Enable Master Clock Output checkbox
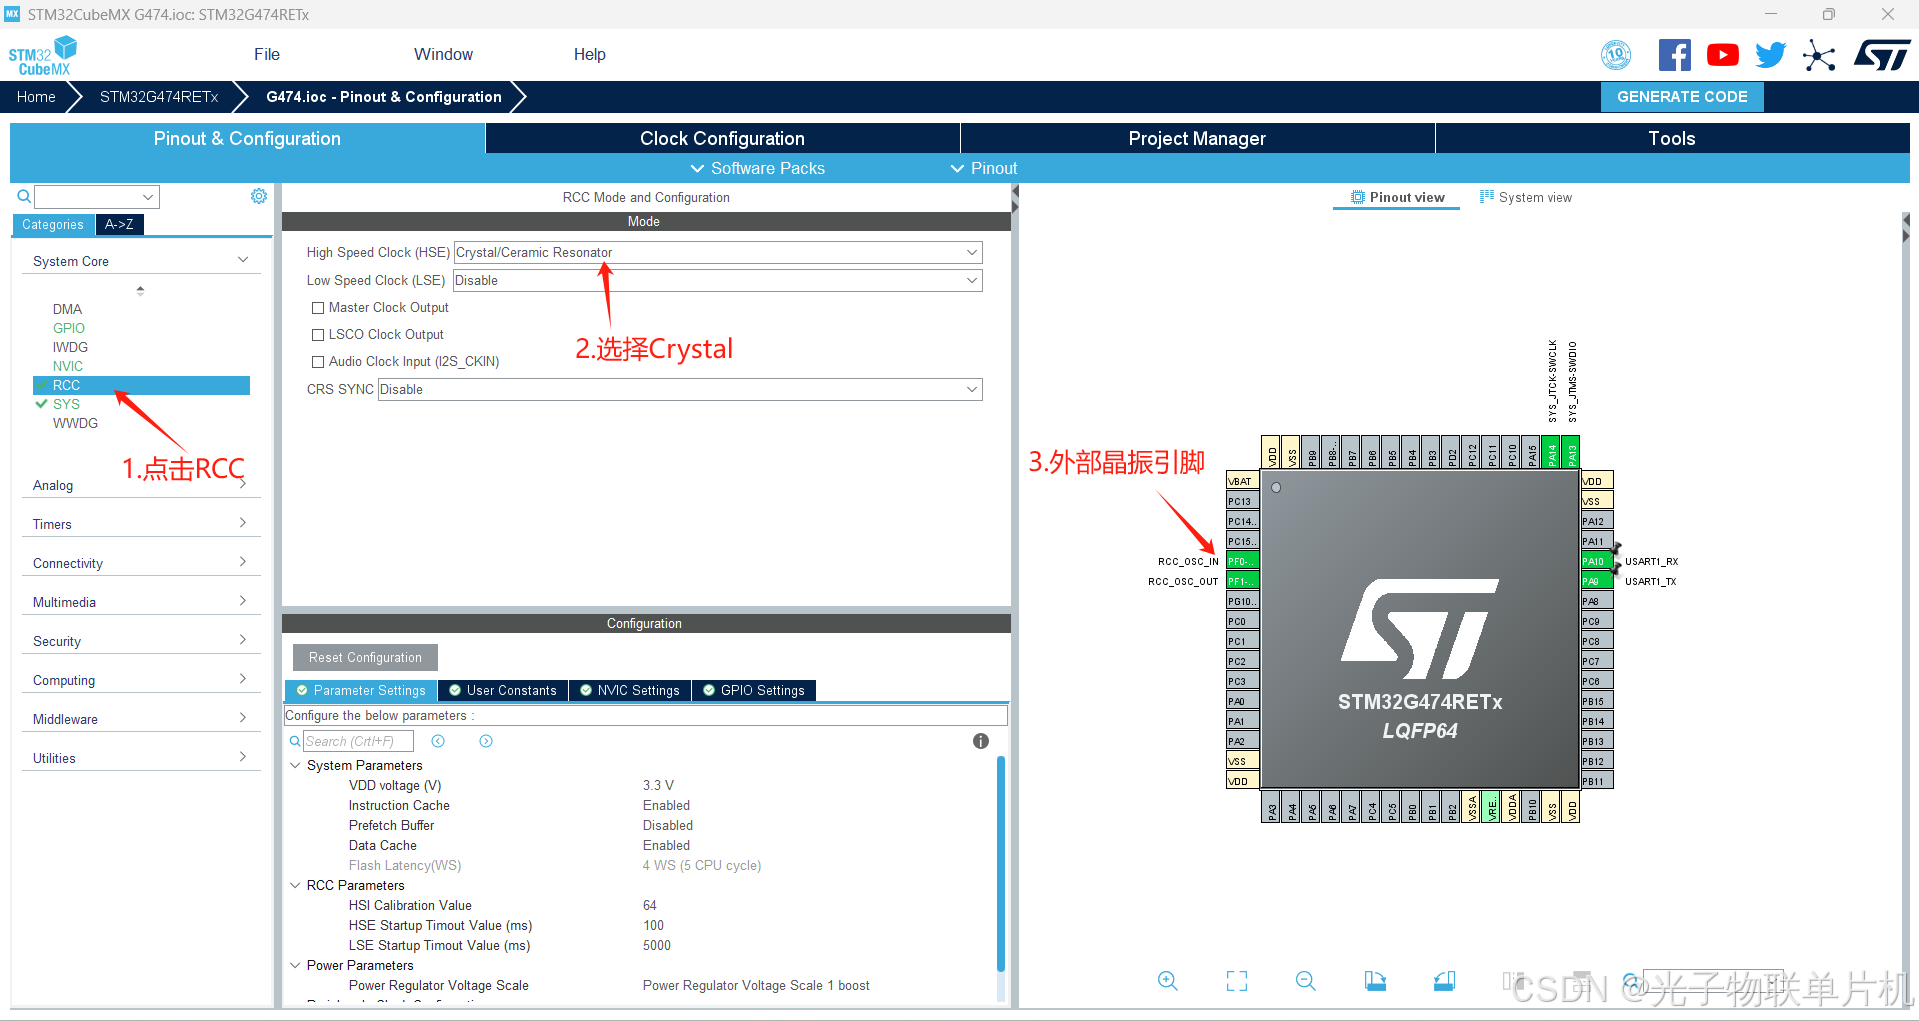This screenshot has height=1021, width=1919. click(318, 308)
